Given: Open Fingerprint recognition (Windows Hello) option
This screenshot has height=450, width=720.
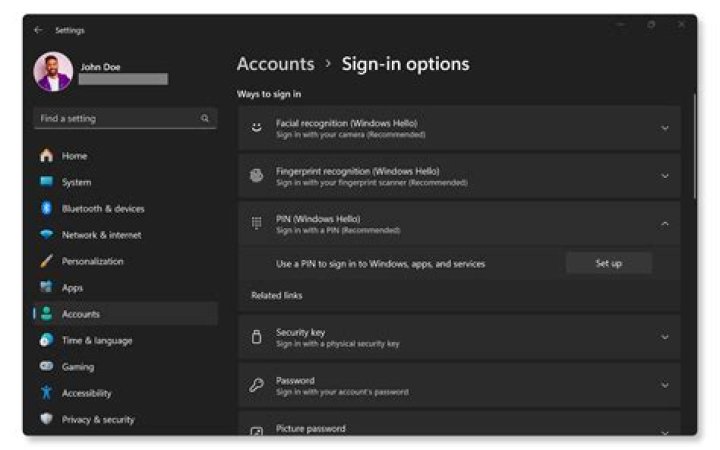Looking at the screenshot, I should click(459, 176).
